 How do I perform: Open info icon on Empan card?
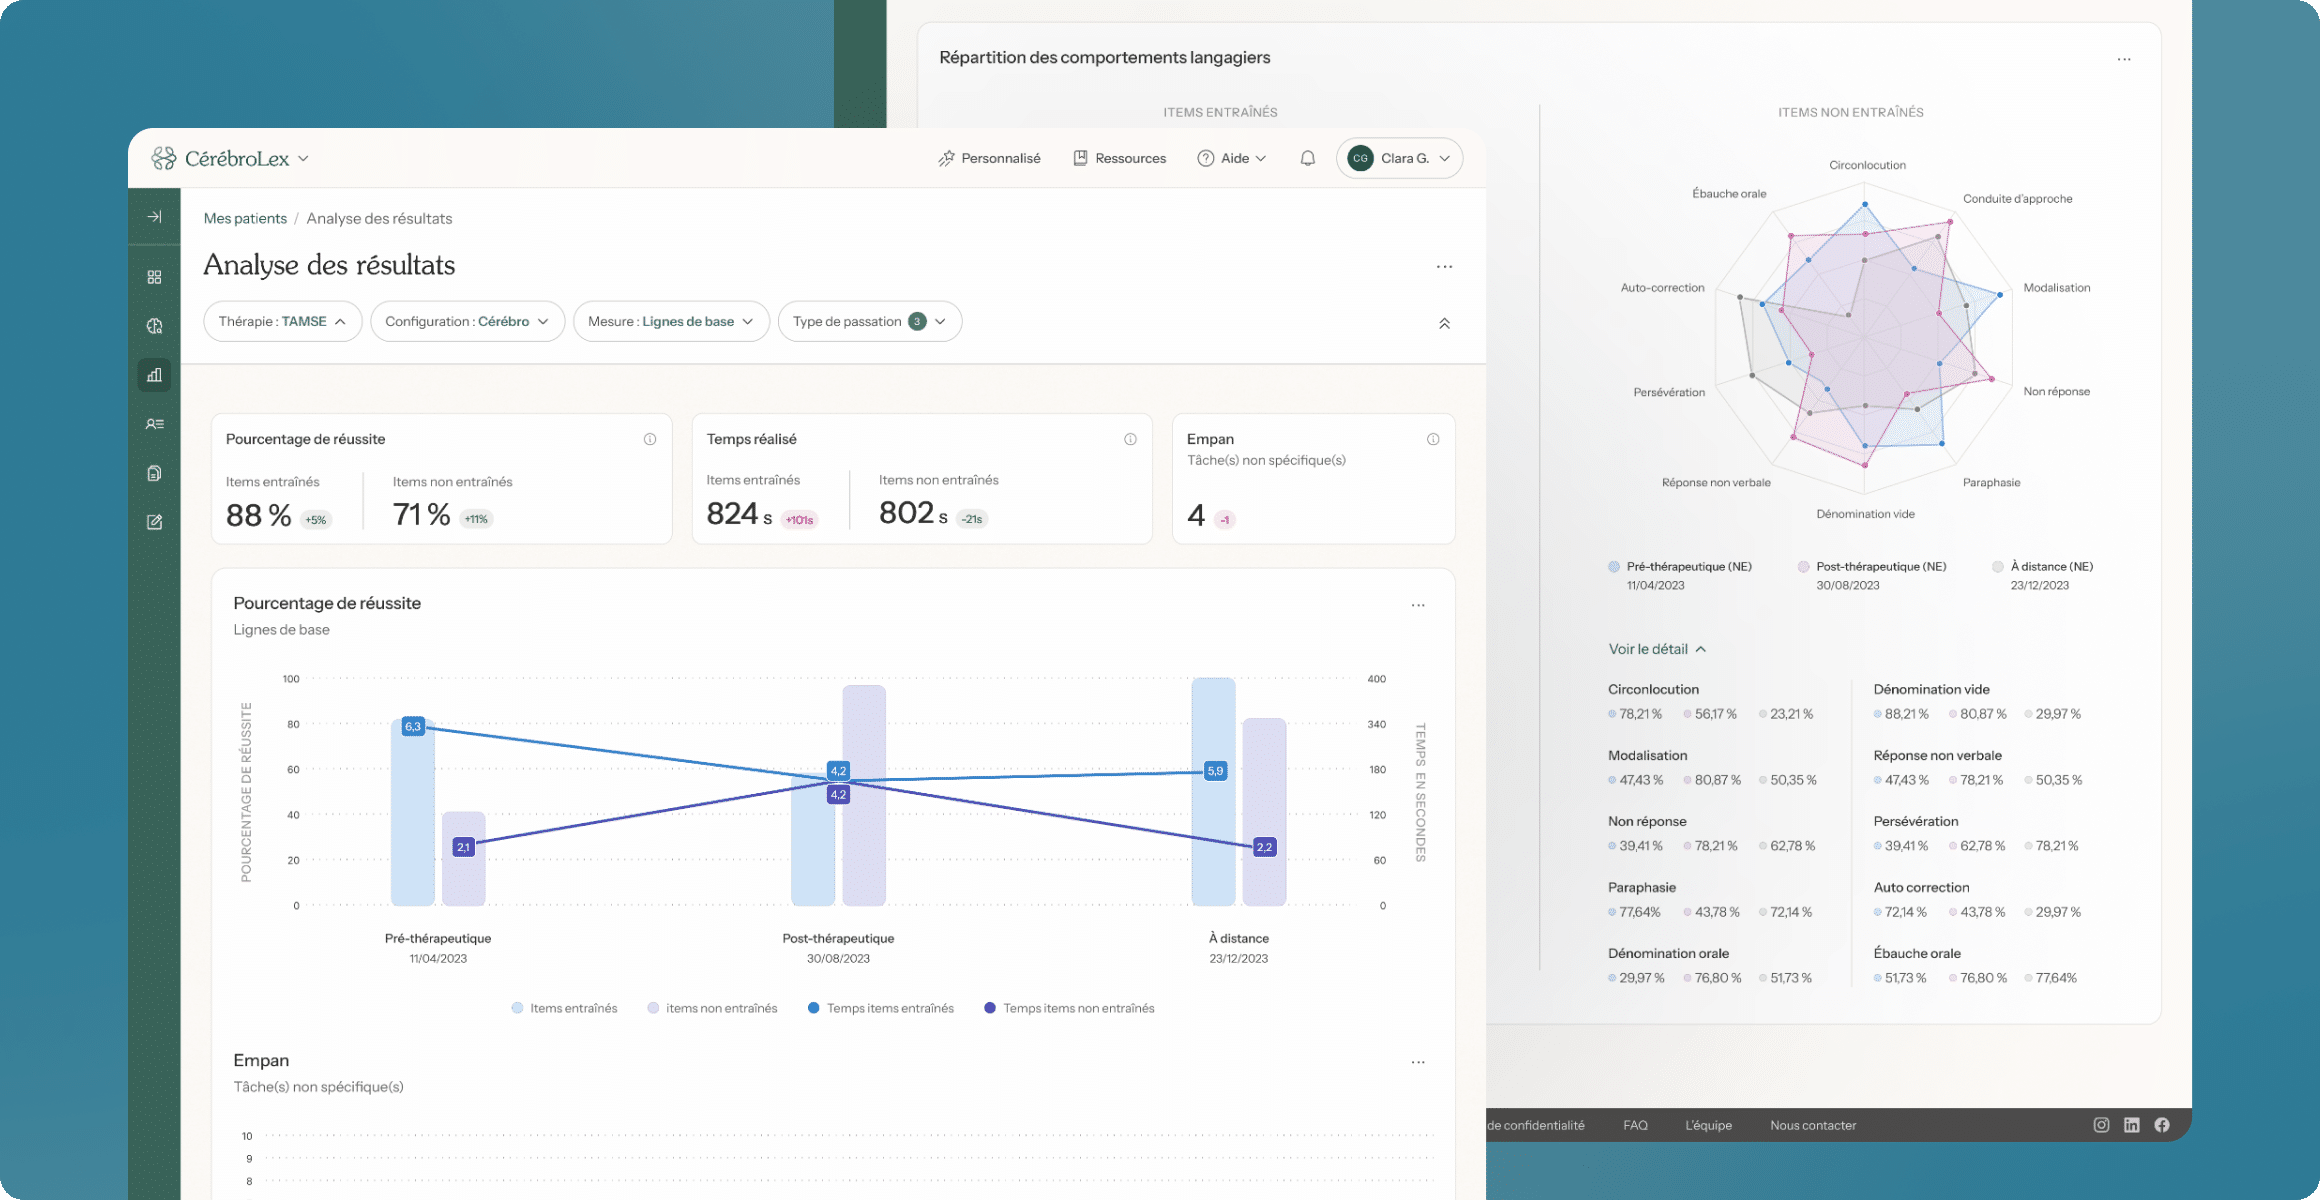tap(1433, 439)
